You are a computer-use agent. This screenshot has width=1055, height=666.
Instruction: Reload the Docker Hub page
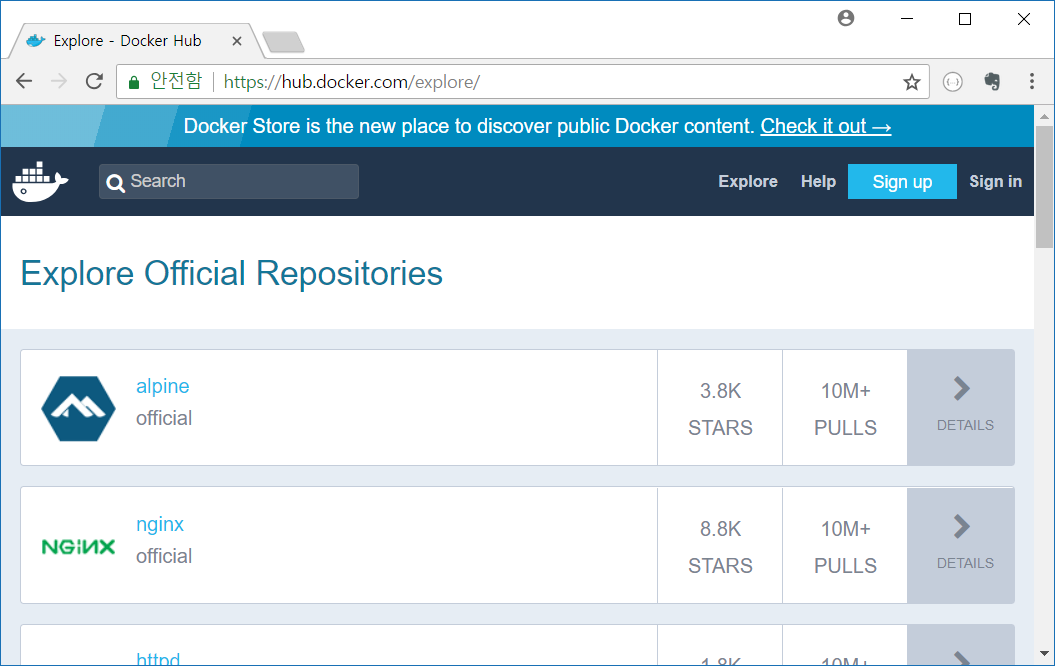[94, 81]
